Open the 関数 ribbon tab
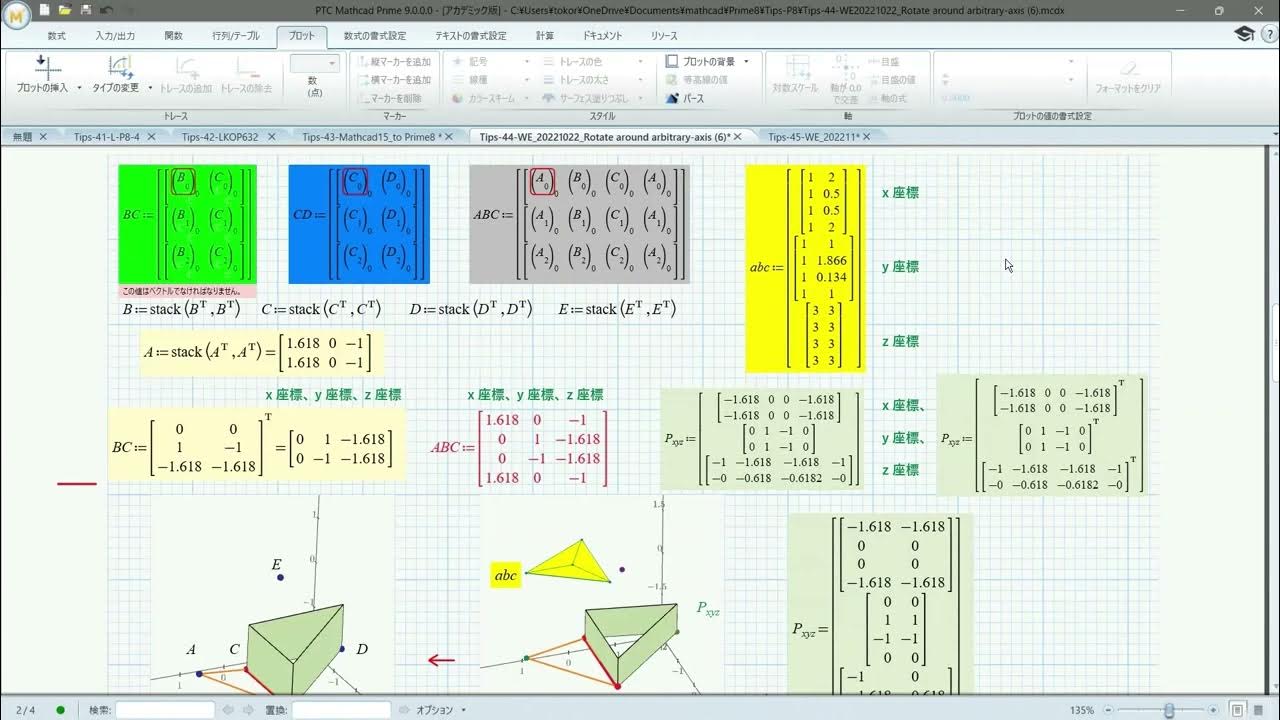 click(x=173, y=35)
